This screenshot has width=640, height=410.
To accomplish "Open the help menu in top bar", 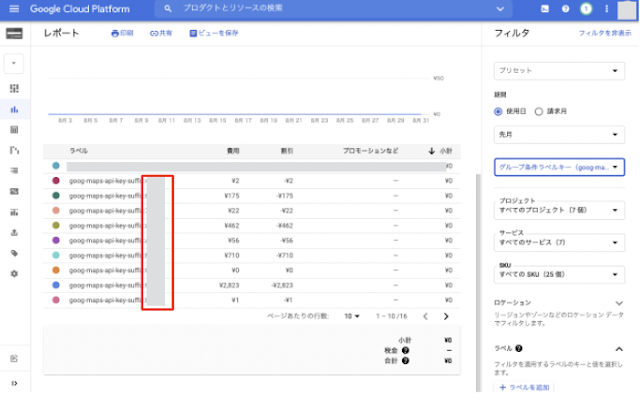I will coord(565,9).
